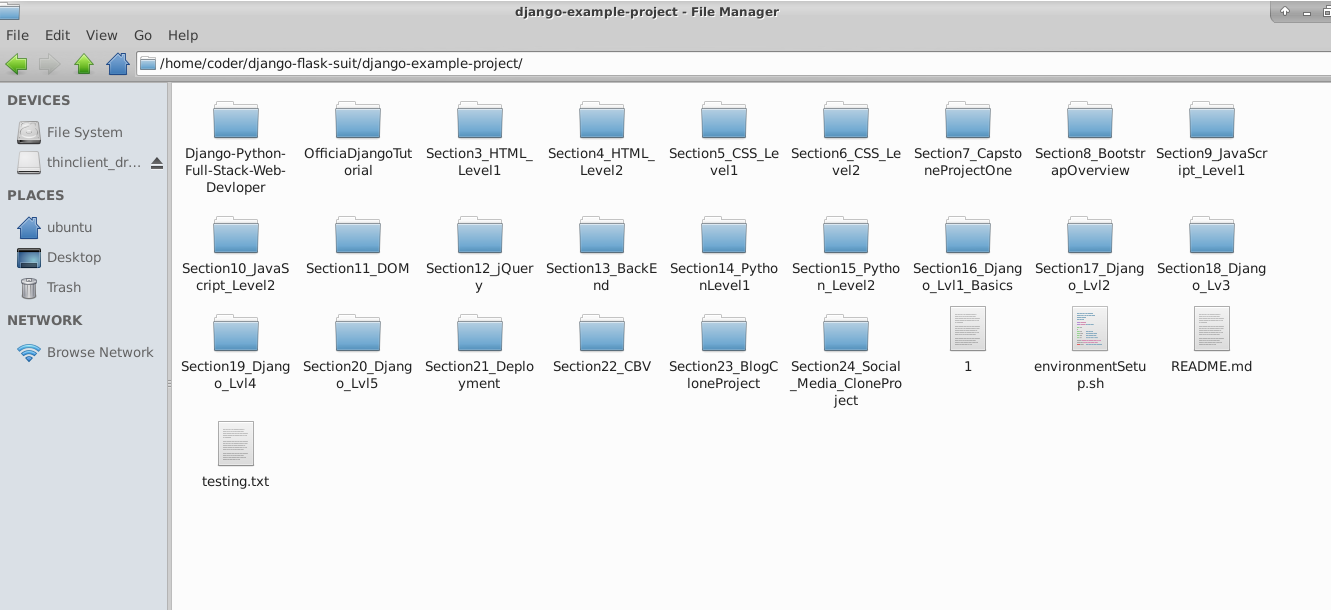This screenshot has height=610, width=1331.
Task: Select the Section6_CSS_Level2 folder
Action: pos(846,139)
